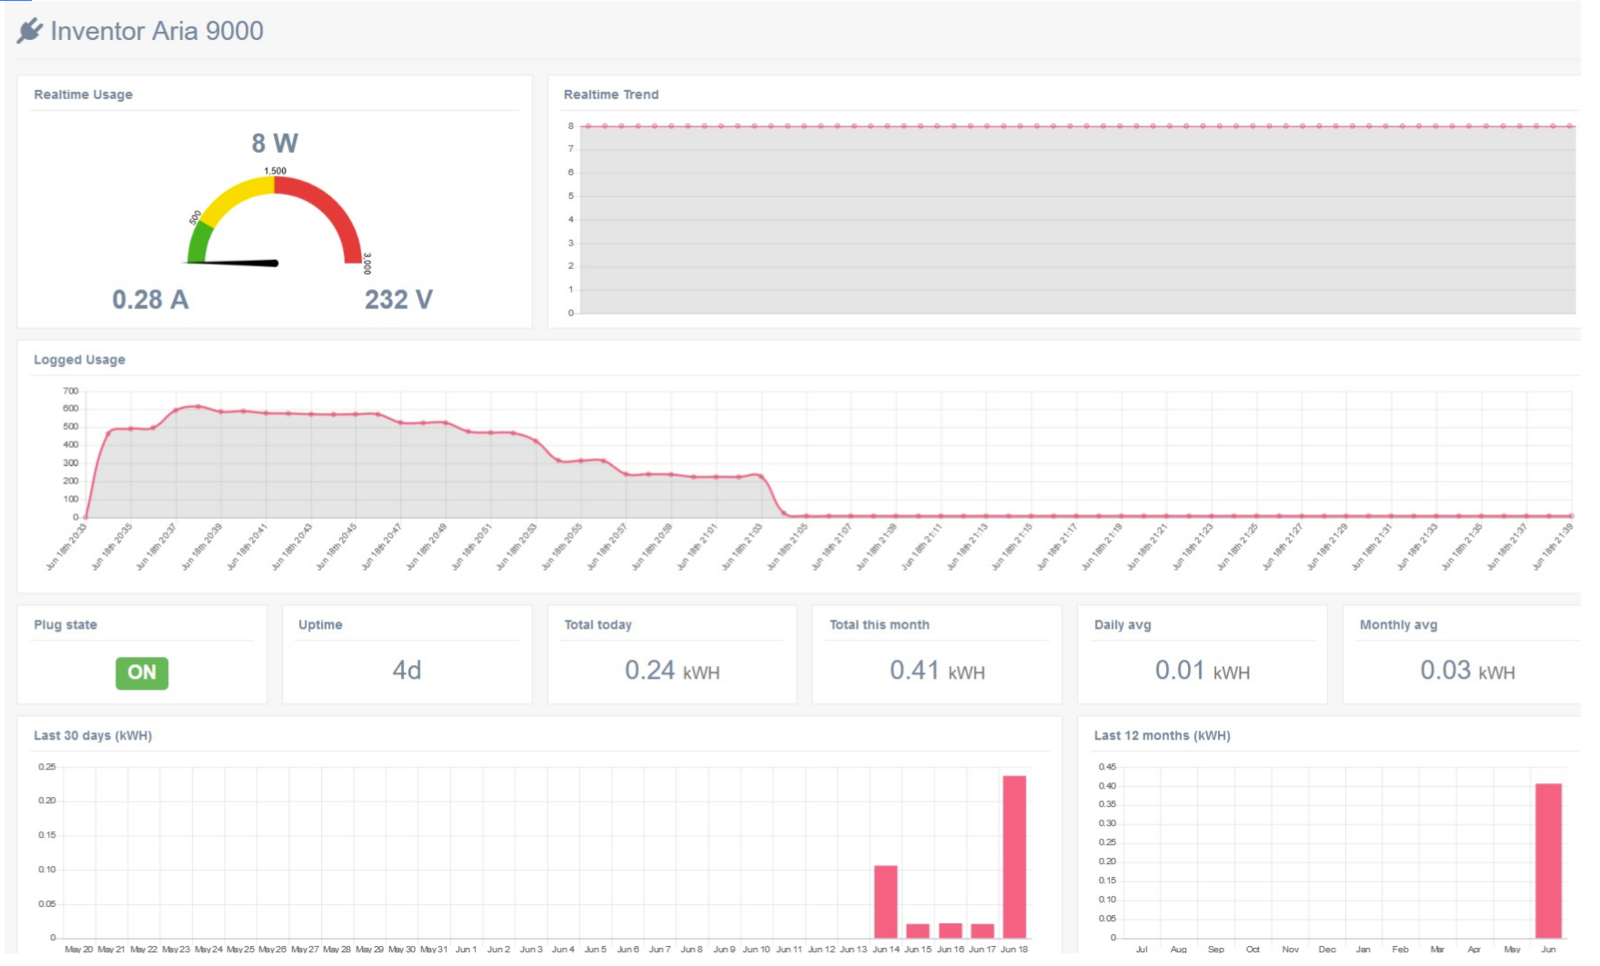
Task: Click the black gauge needle
Action: (x=233, y=263)
